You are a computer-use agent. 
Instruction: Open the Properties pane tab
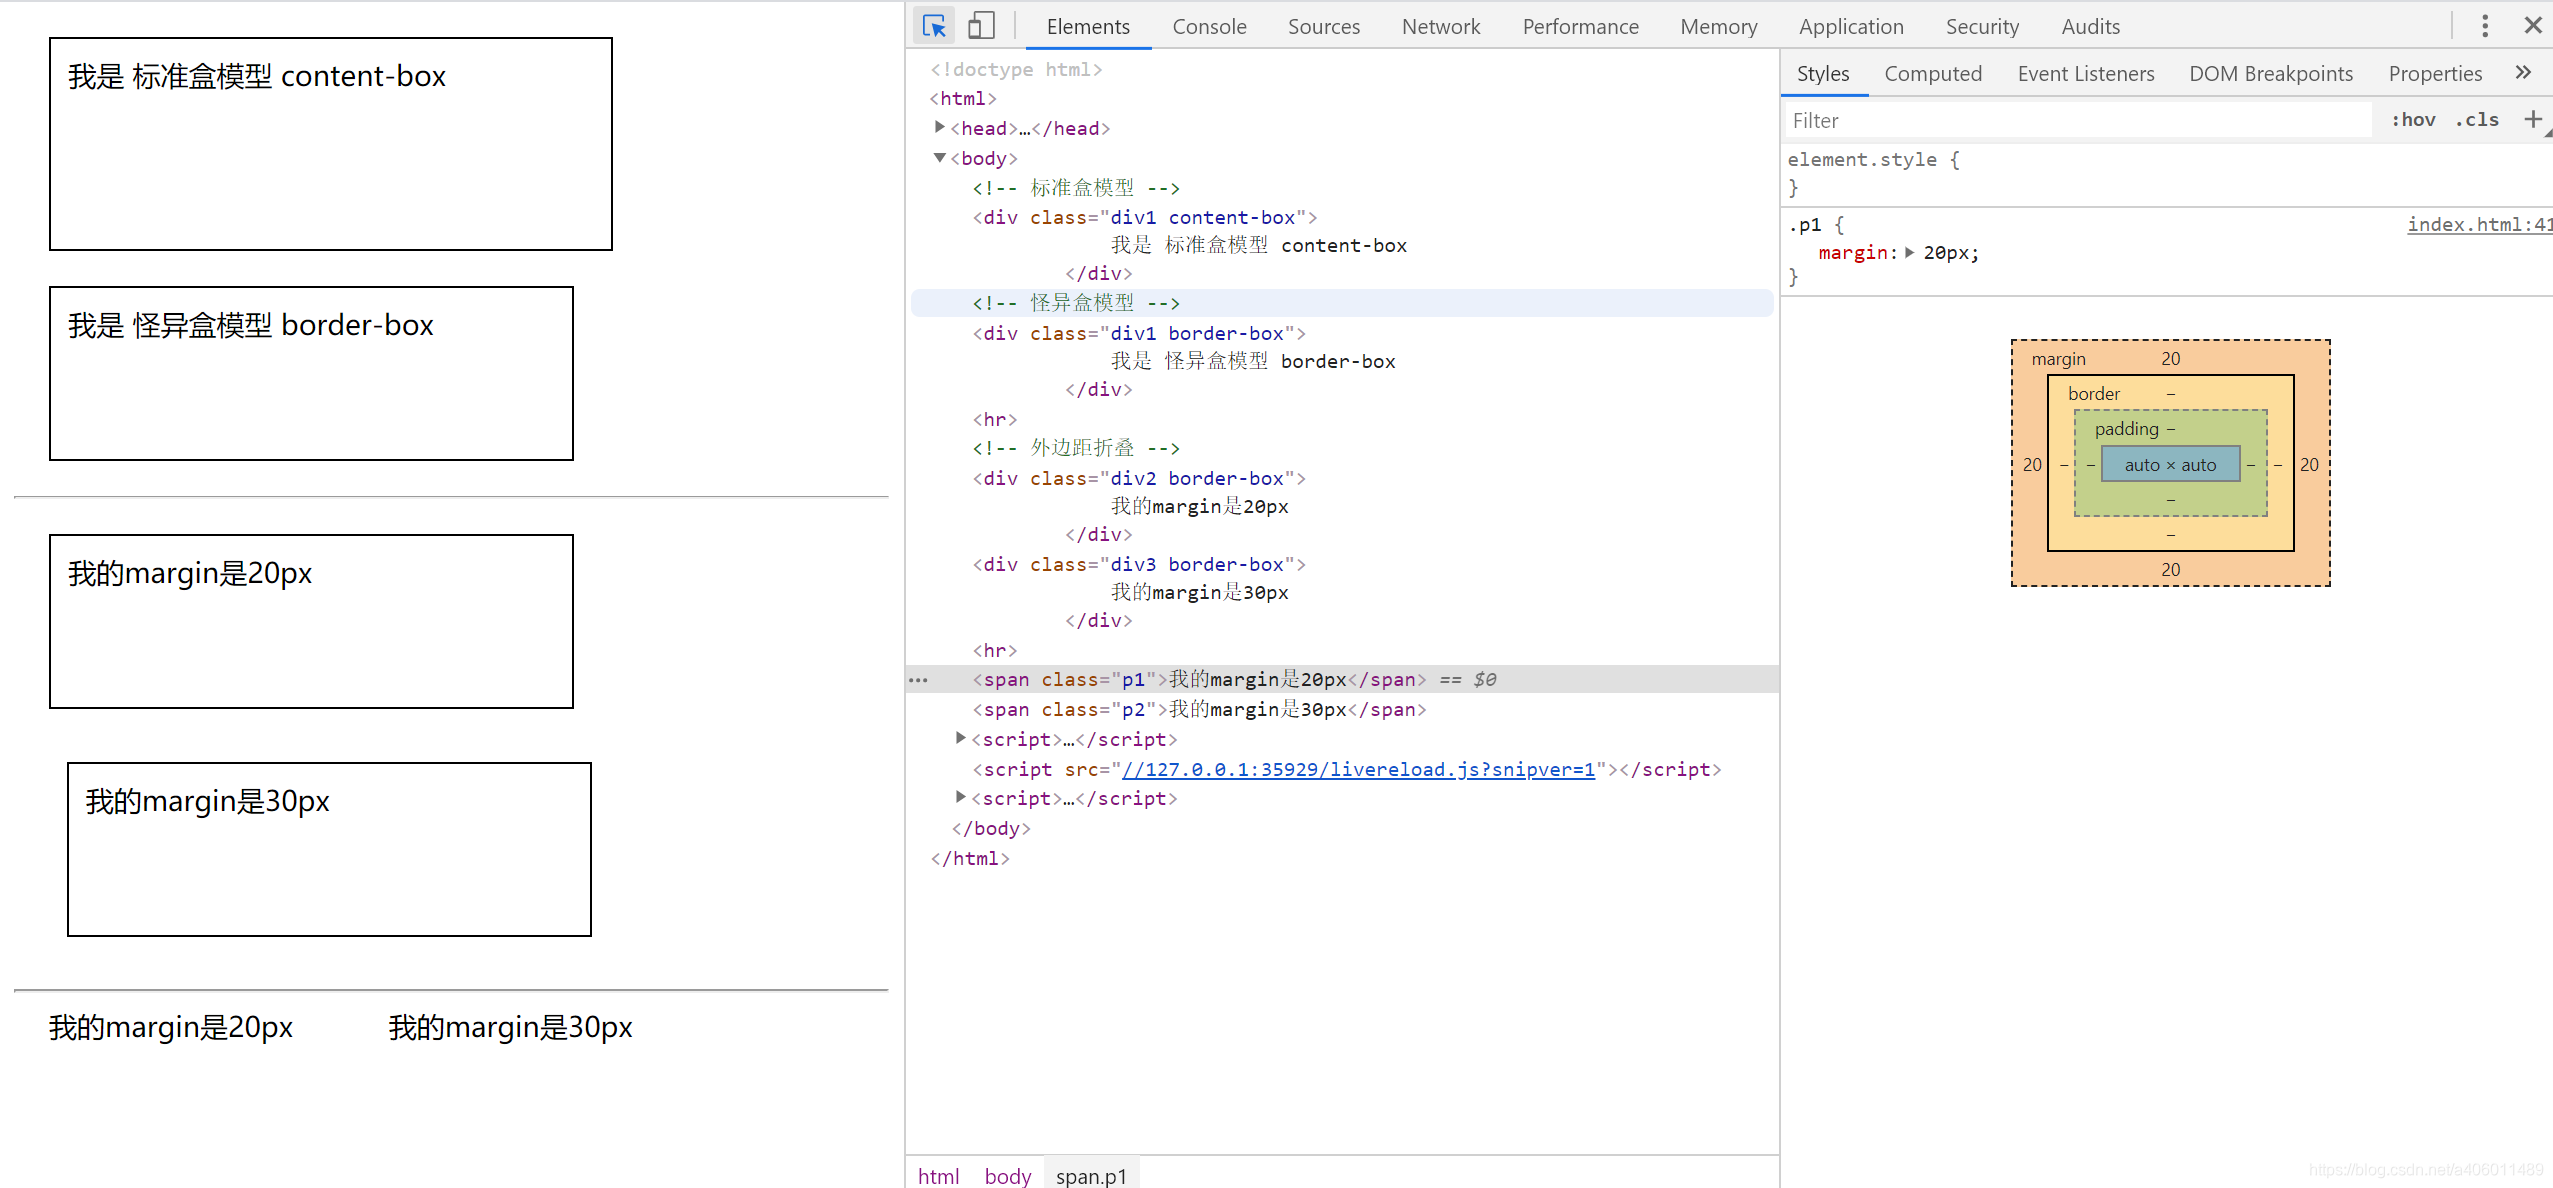click(x=2435, y=74)
